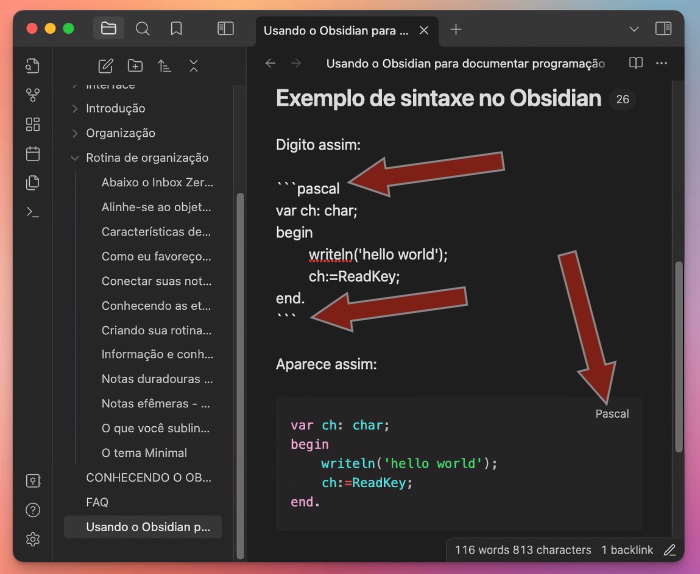
Task: Open command palette terminal icon
Action: (33, 212)
